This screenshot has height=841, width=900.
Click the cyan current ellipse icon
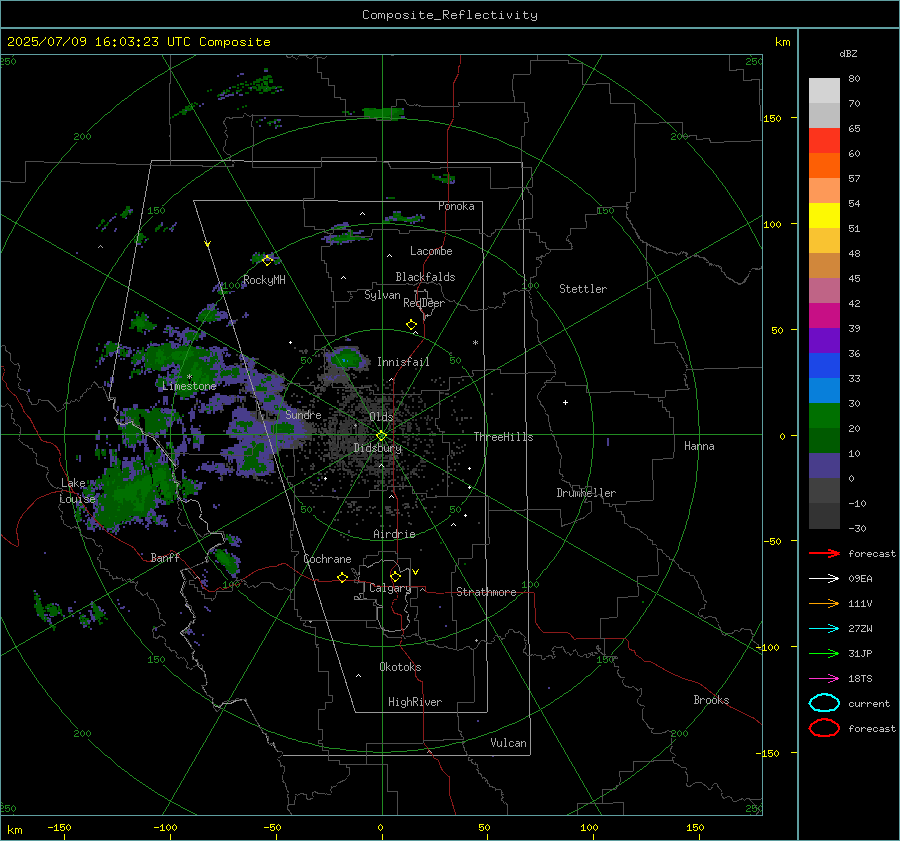click(x=824, y=703)
